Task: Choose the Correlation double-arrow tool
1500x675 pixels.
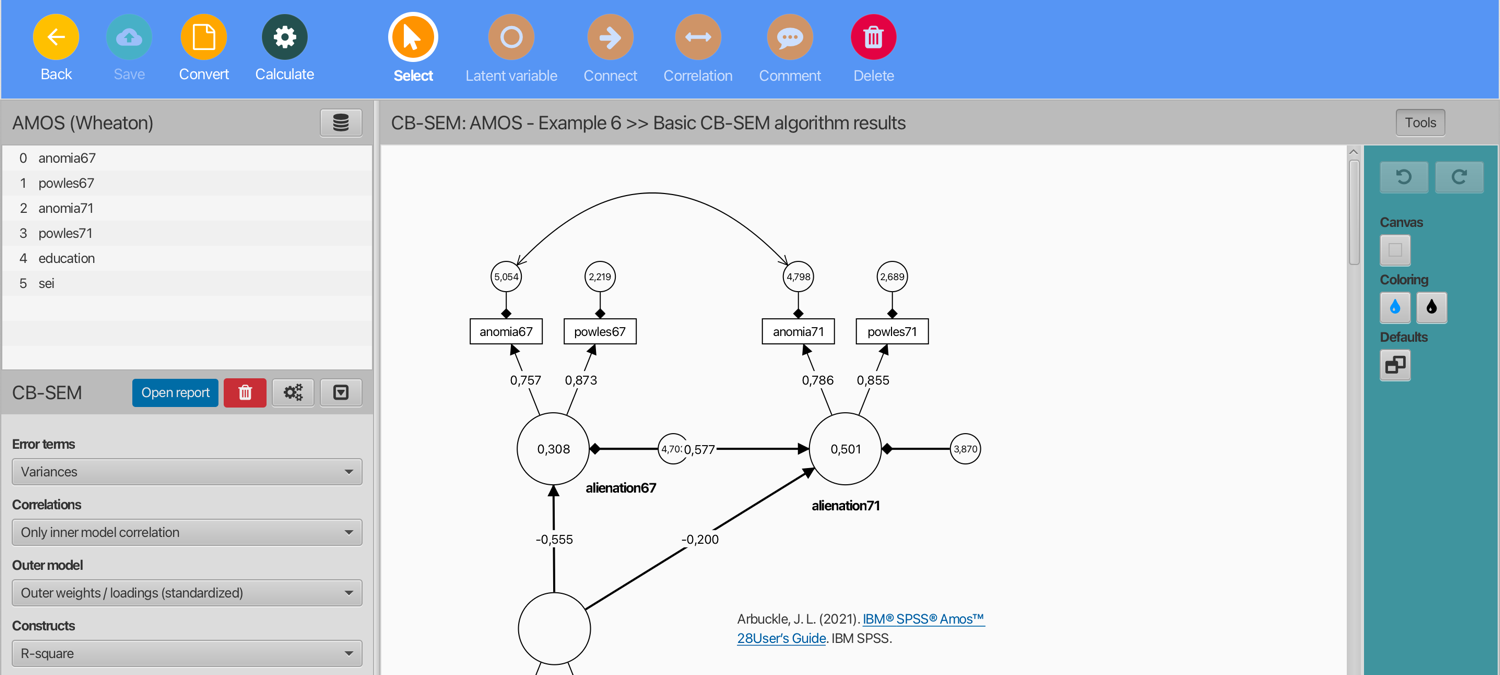Action: coord(698,38)
